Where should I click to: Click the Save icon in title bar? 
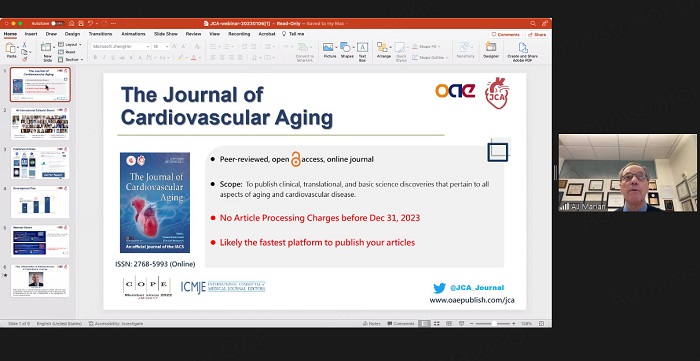coord(81,23)
